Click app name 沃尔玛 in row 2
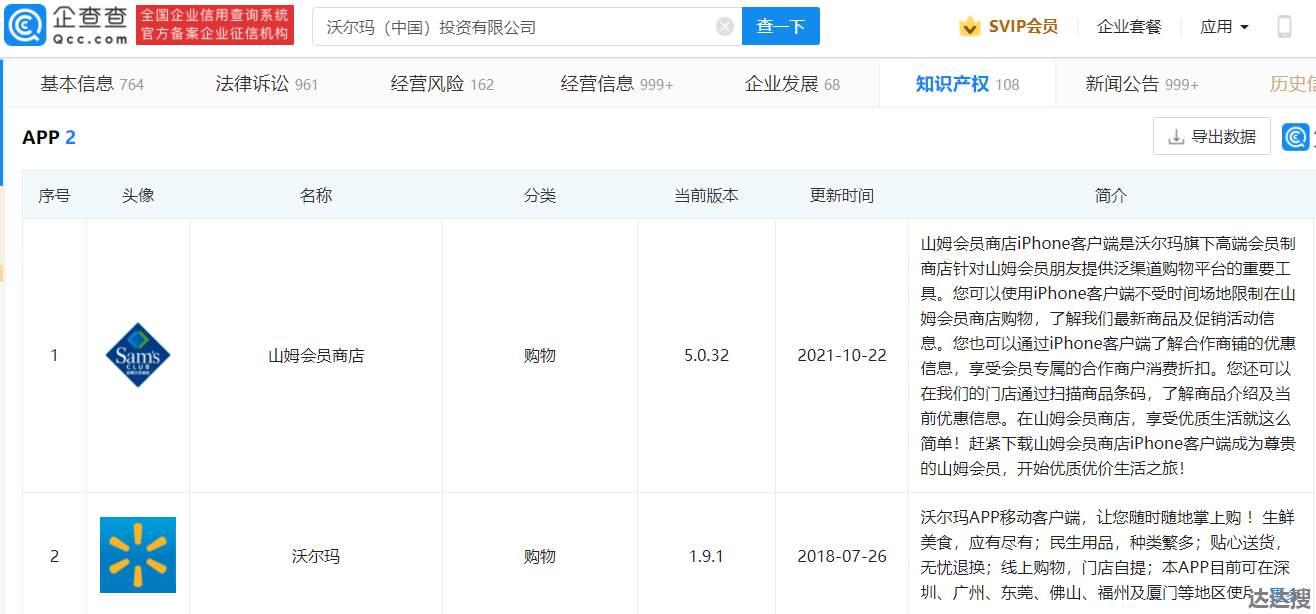Viewport: 1316px width, 614px height. click(316, 555)
